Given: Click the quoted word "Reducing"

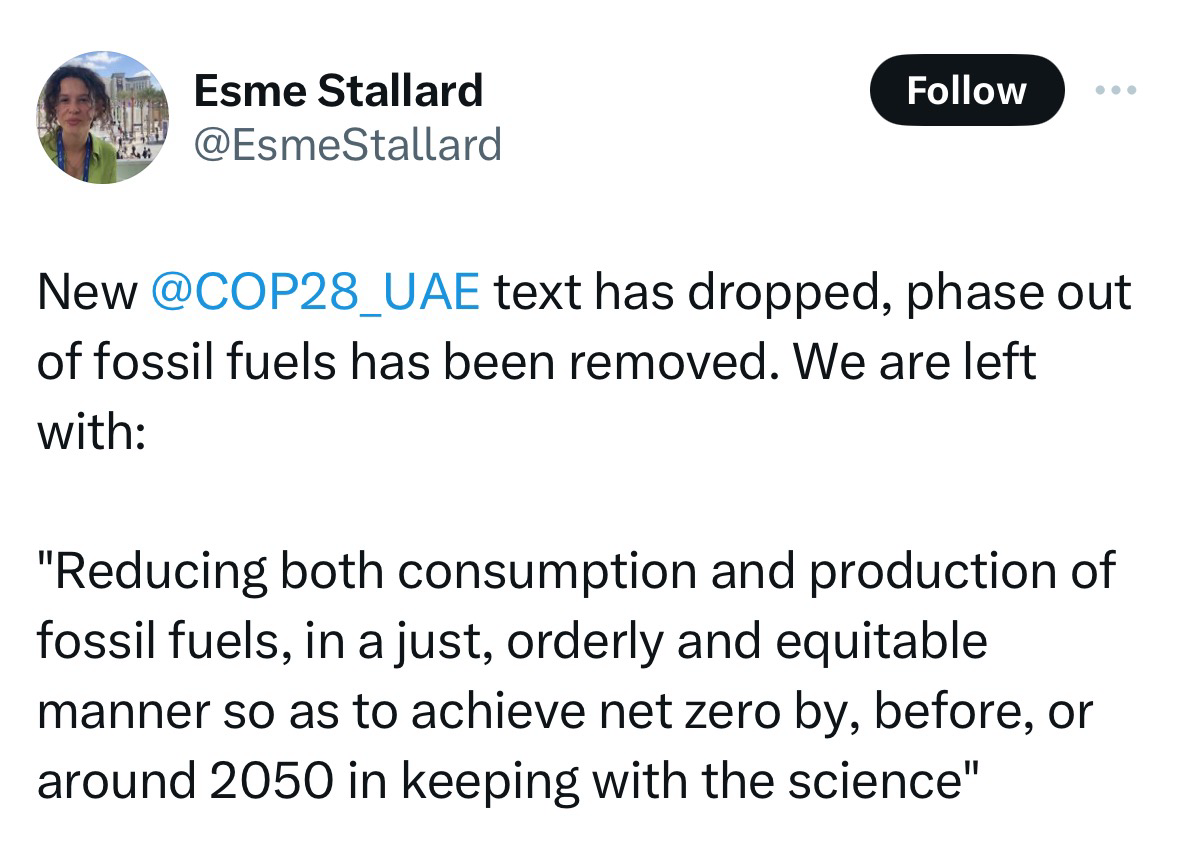Looking at the screenshot, I should (x=159, y=571).
